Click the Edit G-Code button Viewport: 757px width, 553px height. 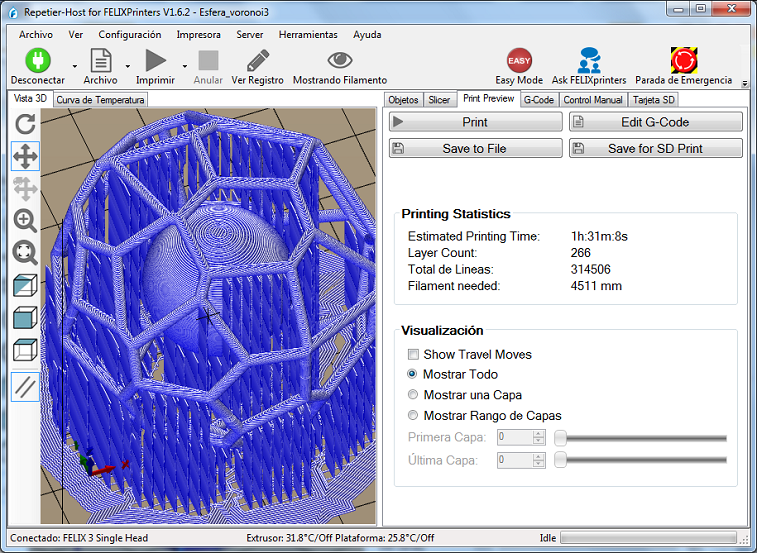coord(656,122)
